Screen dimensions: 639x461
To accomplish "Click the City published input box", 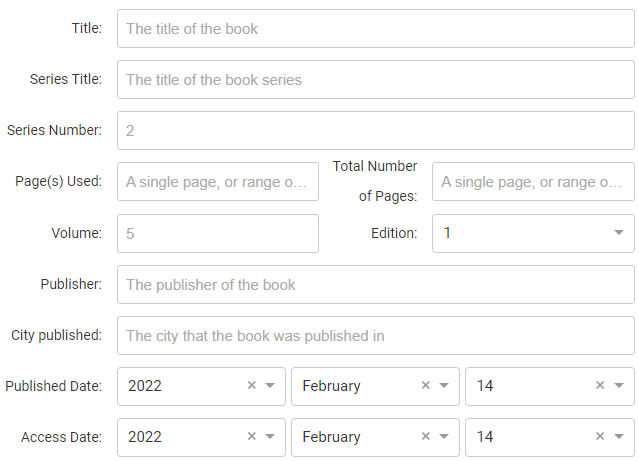I will point(375,335).
